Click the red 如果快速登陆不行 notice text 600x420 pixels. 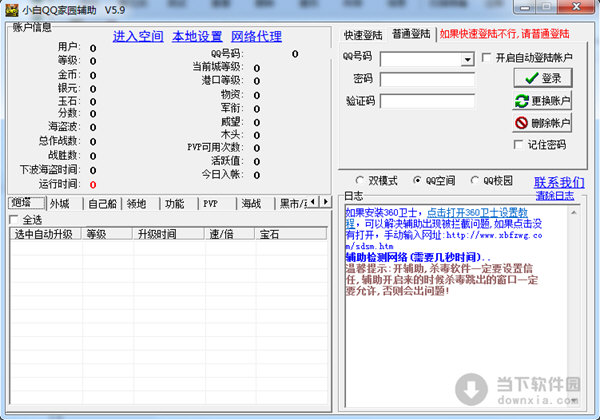point(504,34)
